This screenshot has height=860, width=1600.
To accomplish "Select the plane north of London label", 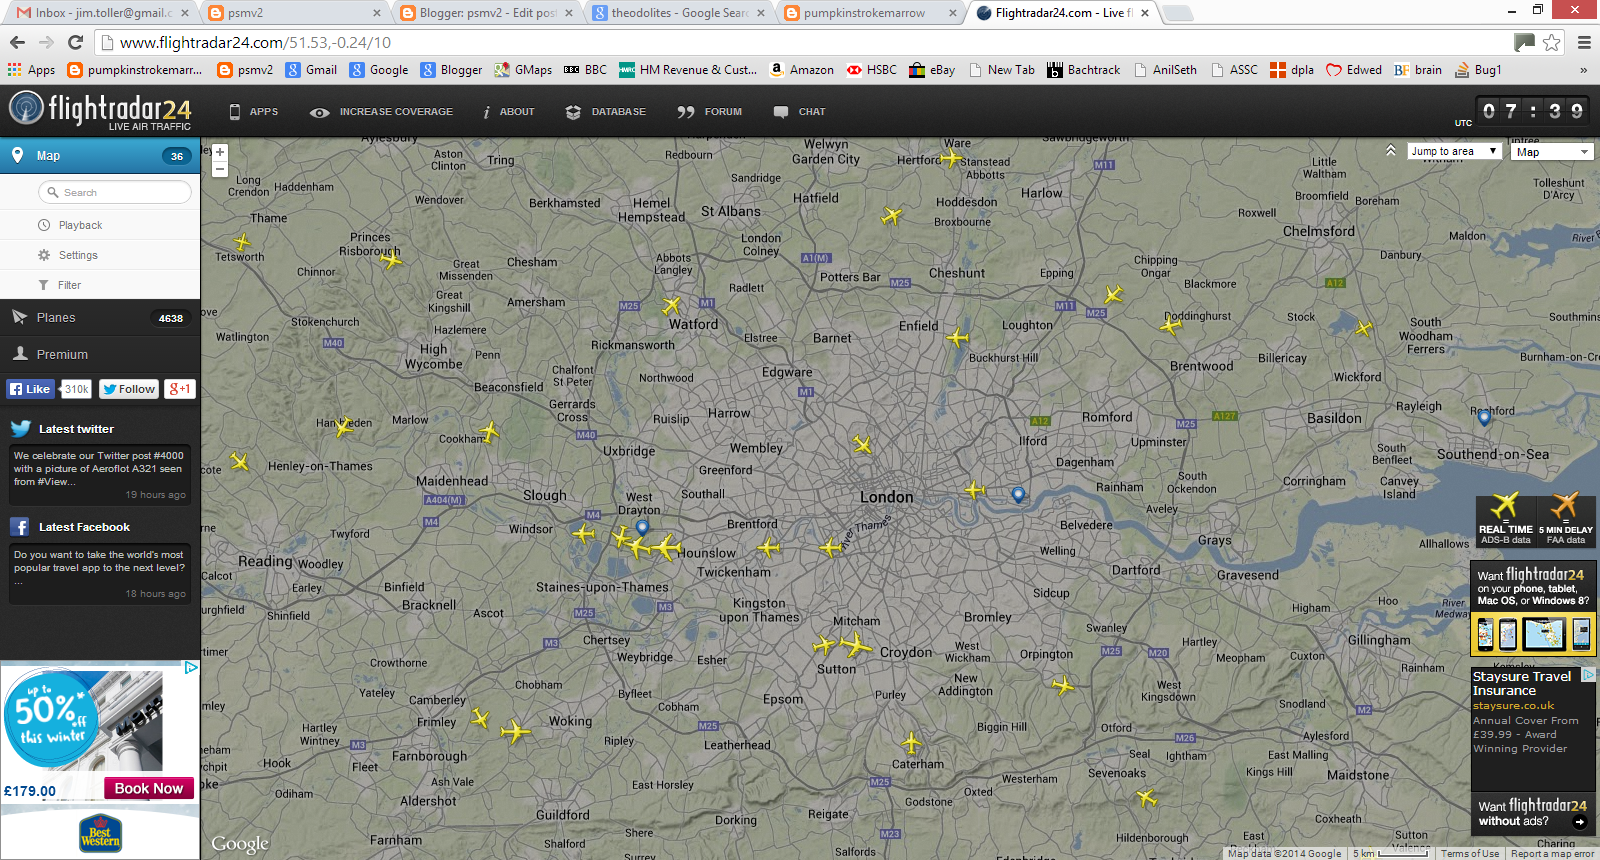I will pyautogui.click(x=862, y=444).
